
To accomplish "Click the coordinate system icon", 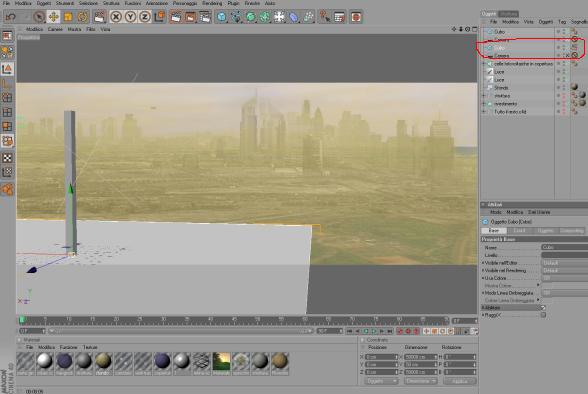I will [160, 17].
